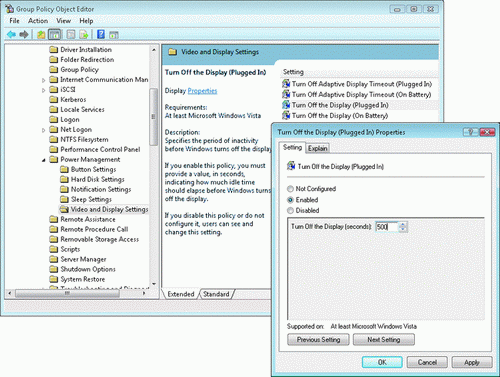This screenshot has height=377, width=500.
Task: Click the dialog help question-mark button
Action: pyautogui.click(x=470, y=132)
